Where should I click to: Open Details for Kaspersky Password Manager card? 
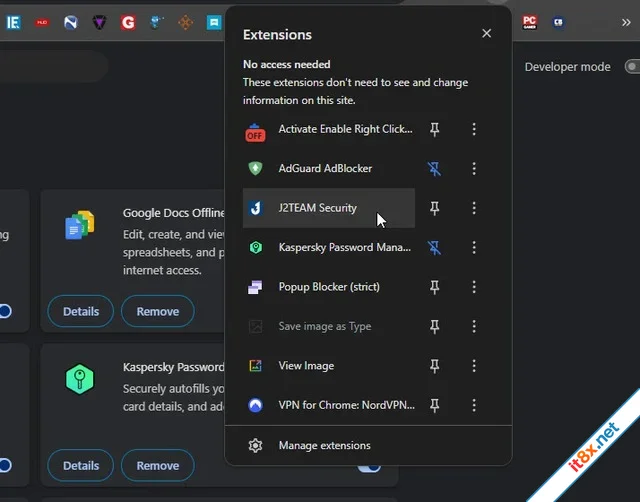tap(81, 466)
